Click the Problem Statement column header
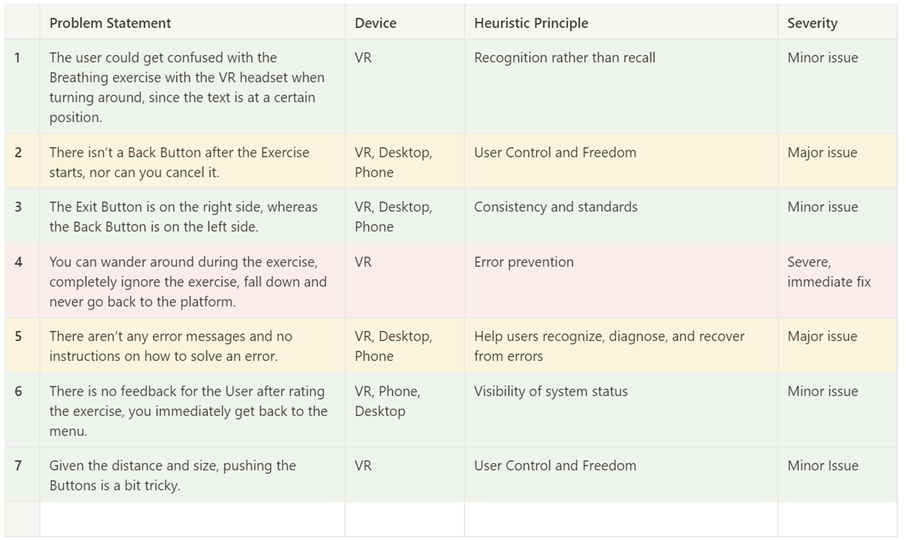This screenshot has height=540, width=906. point(192,23)
